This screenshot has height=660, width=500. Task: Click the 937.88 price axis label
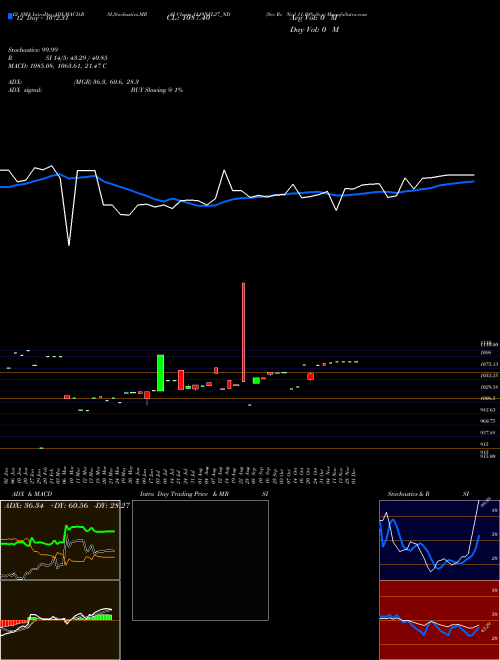click(487, 433)
